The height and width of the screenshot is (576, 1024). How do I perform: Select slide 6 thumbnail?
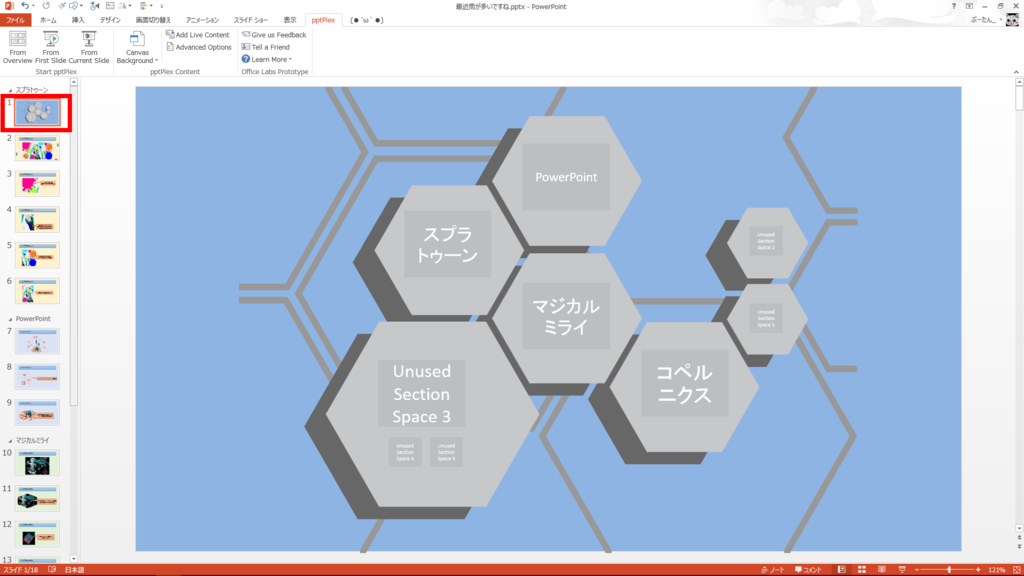pyautogui.click(x=37, y=291)
